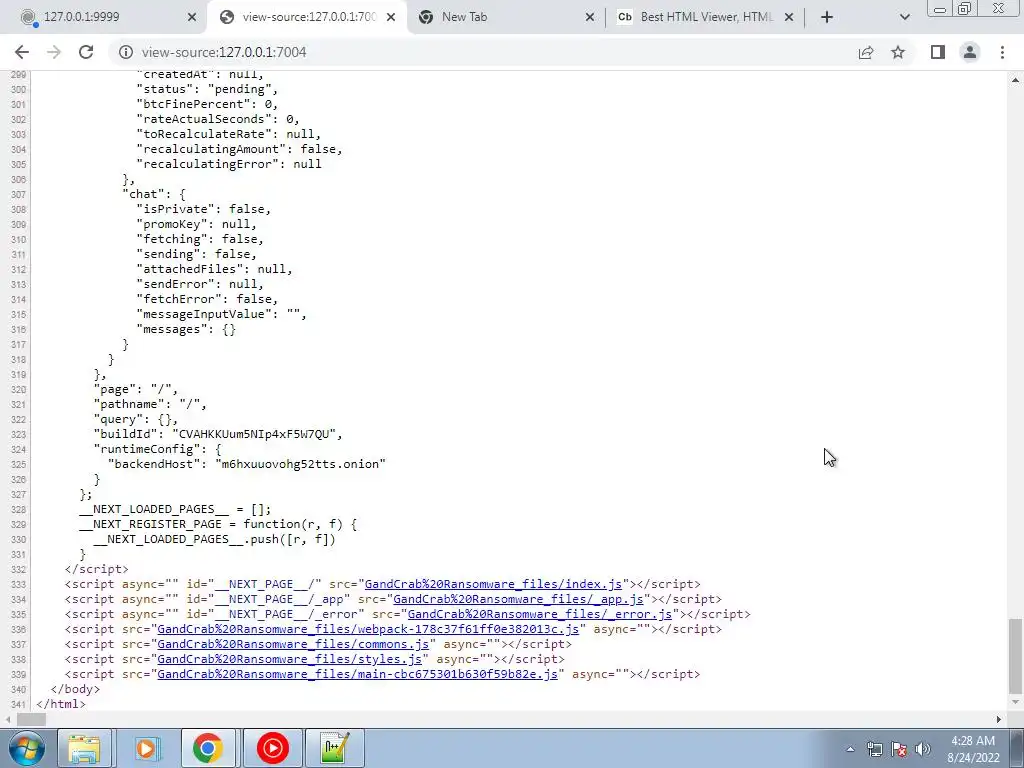Click the "messageInputValue" line text
Image resolution: width=1024 pixels, height=768 pixels.
click(x=221, y=314)
